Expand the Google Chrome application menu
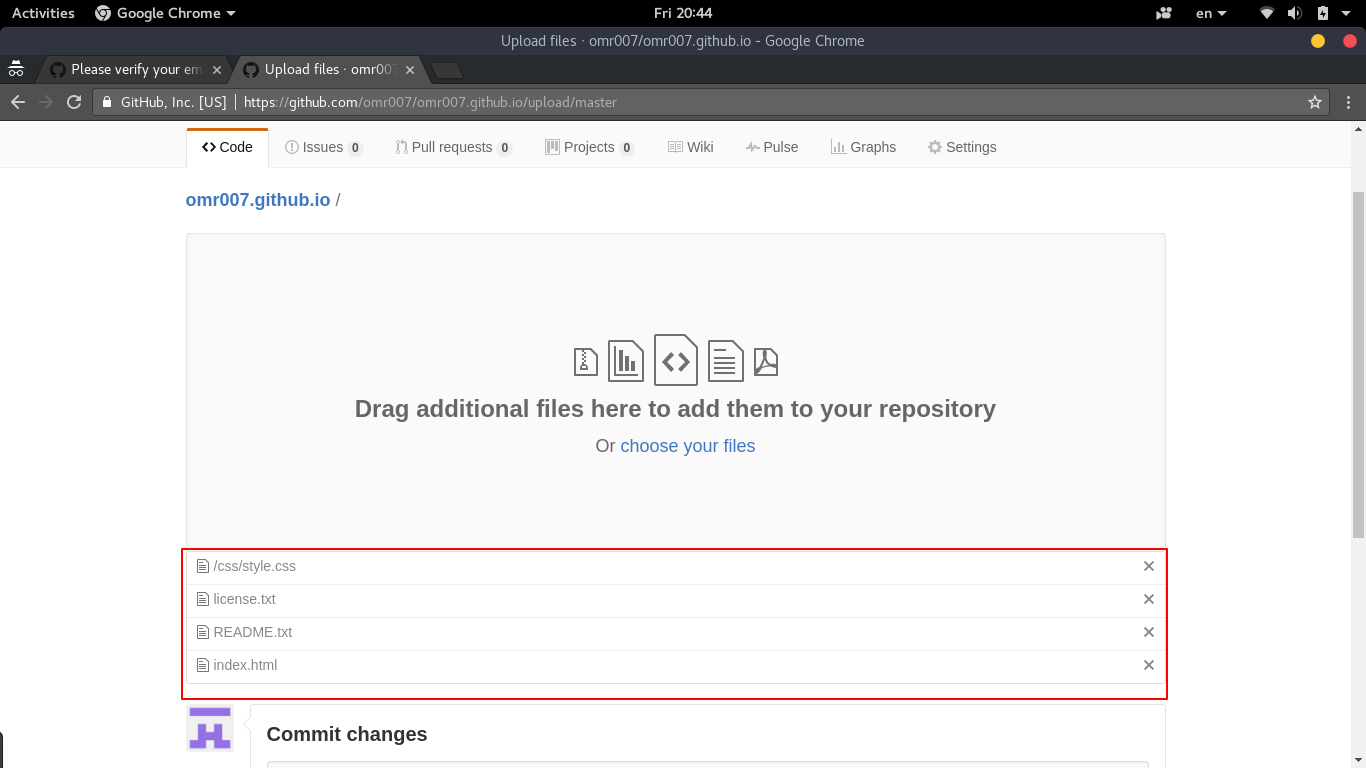This screenshot has width=1366, height=768. coord(165,13)
